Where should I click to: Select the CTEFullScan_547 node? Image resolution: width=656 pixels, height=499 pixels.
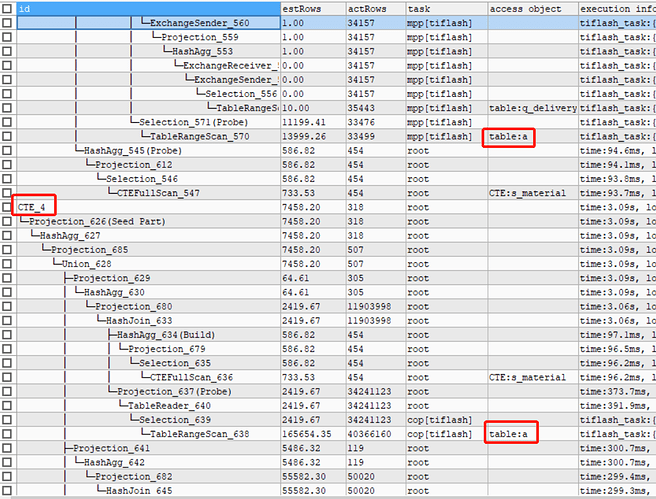(158, 193)
